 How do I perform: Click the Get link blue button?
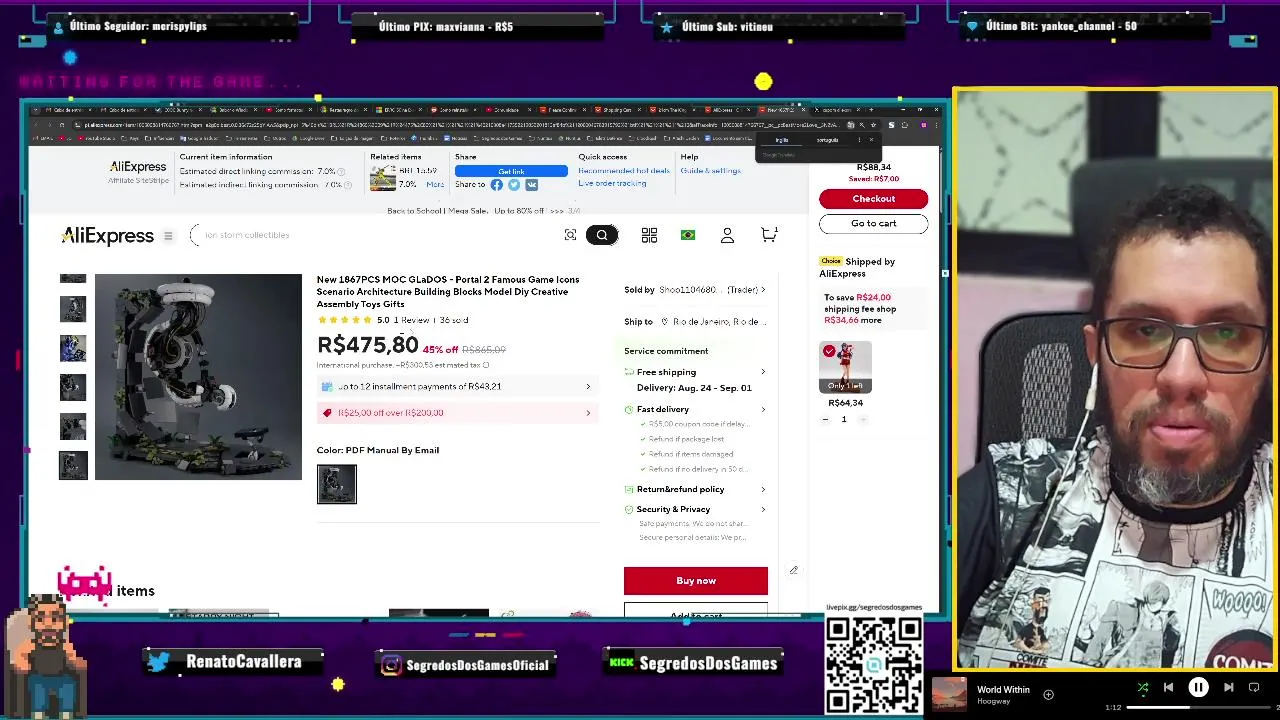pos(511,171)
